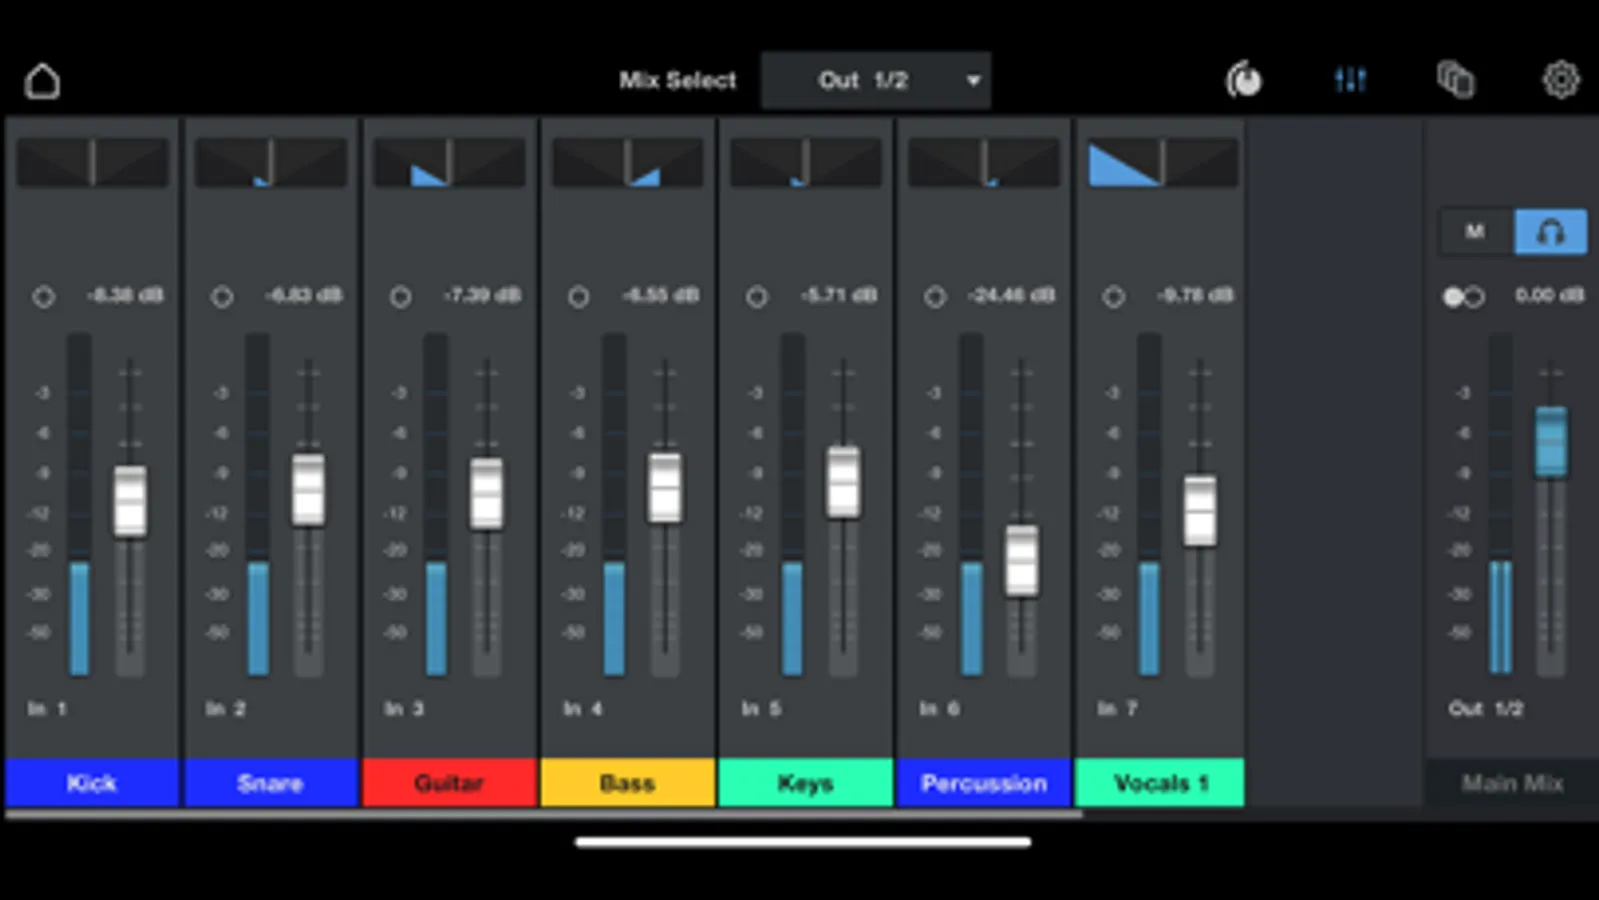This screenshot has height=900, width=1599.
Task: Open settings gear icon
Action: tap(1560, 79)
